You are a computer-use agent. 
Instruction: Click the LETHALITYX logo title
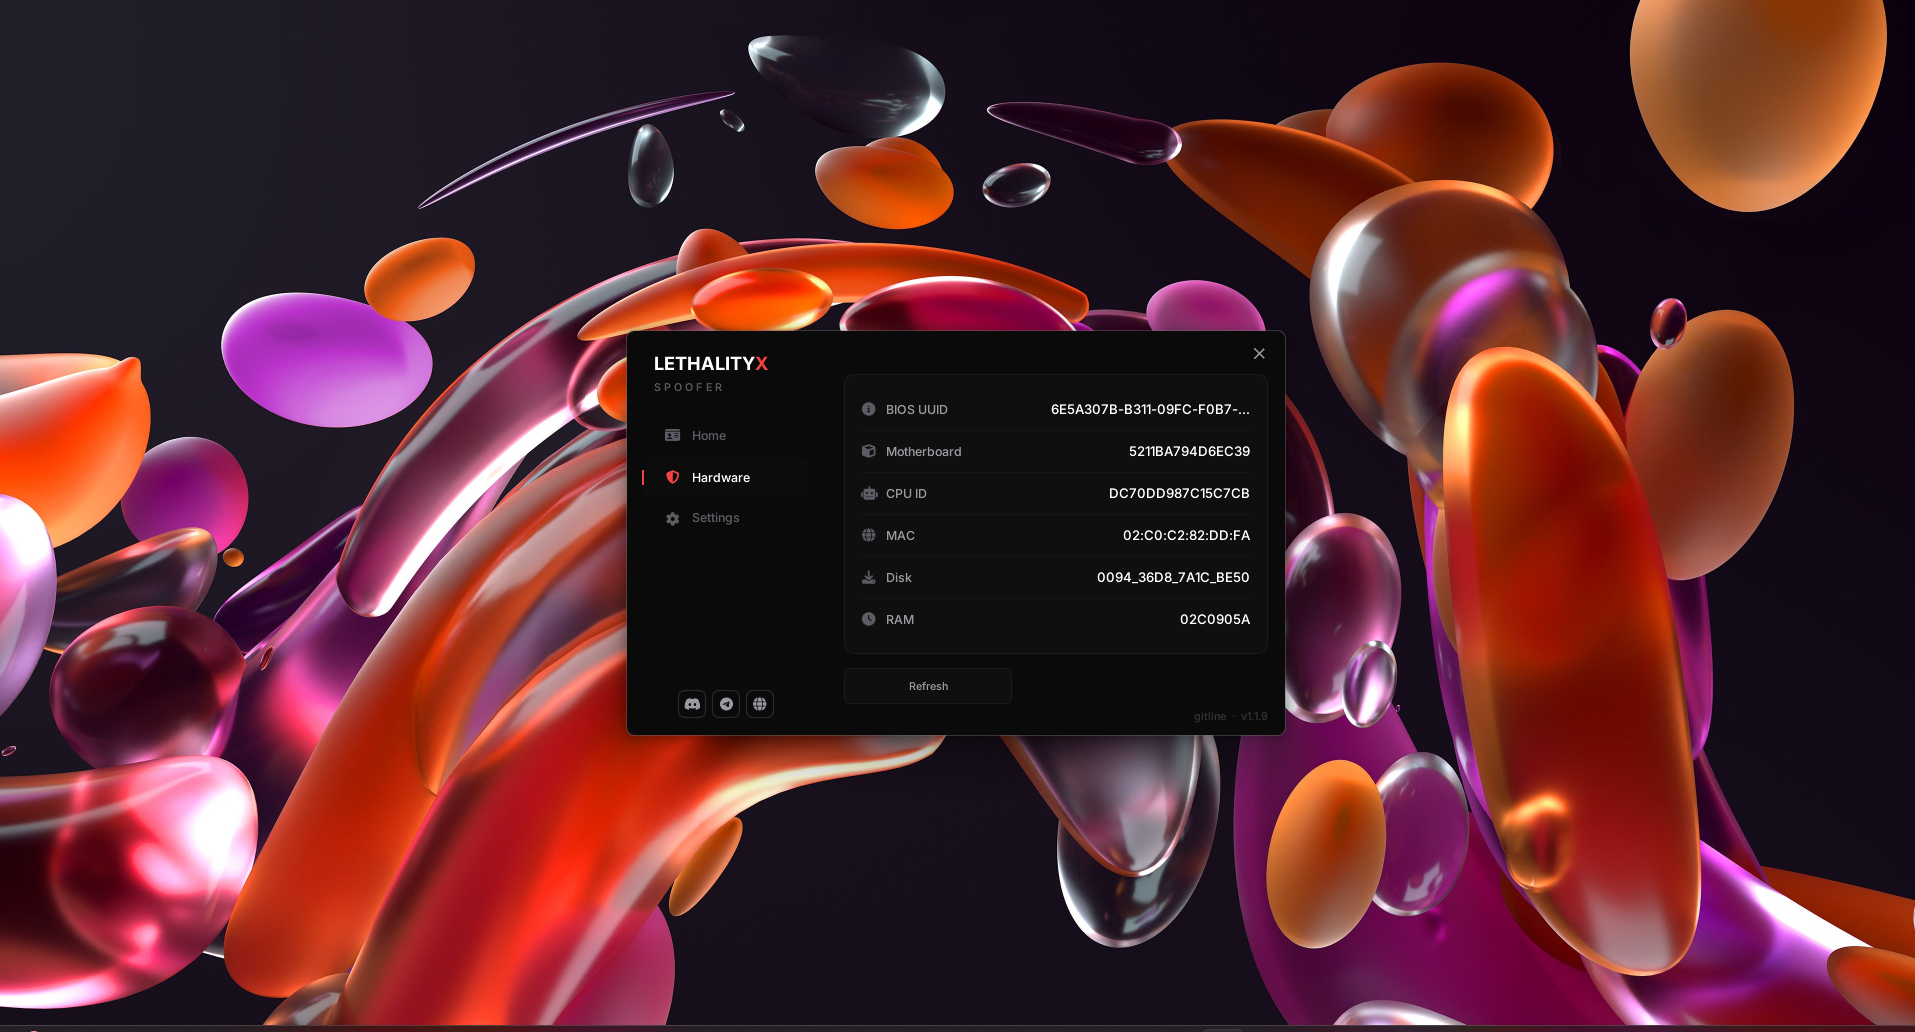pos(711,364)
